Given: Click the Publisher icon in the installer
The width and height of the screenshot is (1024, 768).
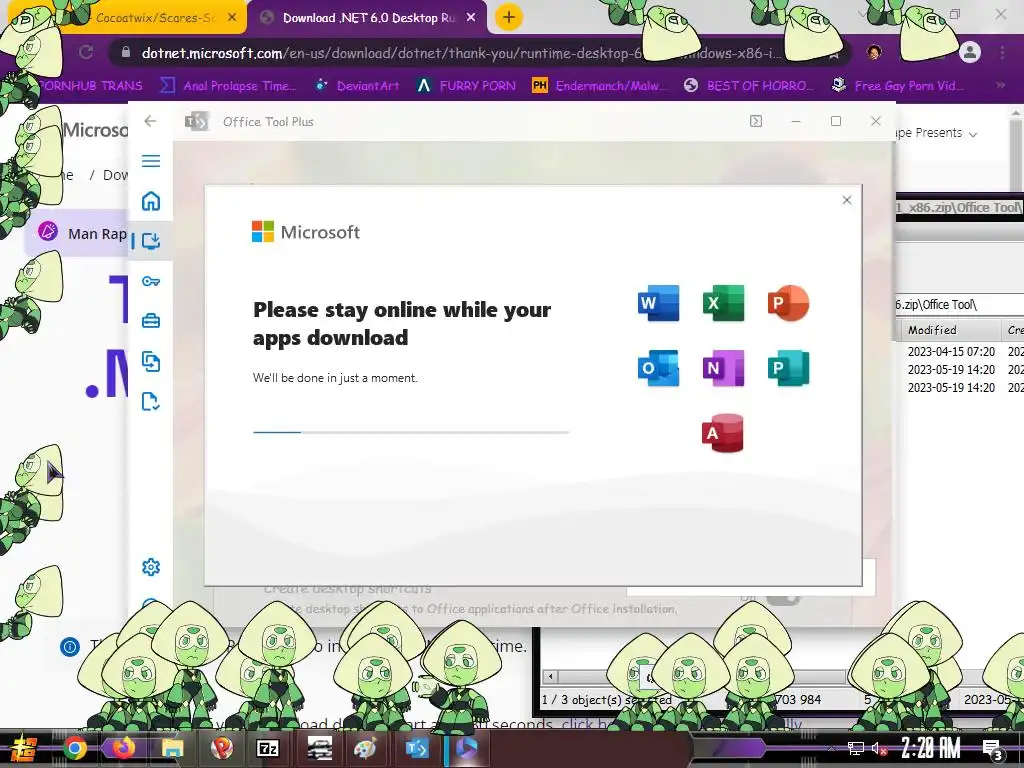Looking at the screenshot, I should point(788,368).
